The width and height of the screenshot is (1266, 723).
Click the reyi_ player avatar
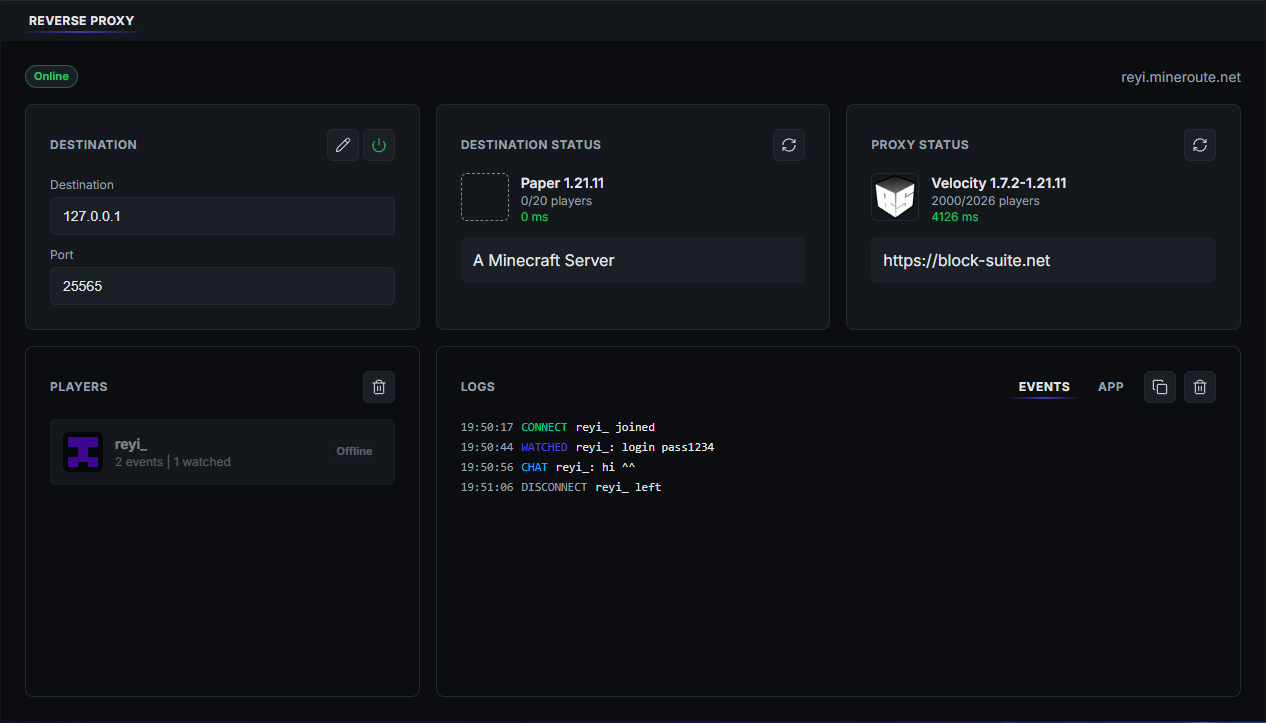point(83,452)
